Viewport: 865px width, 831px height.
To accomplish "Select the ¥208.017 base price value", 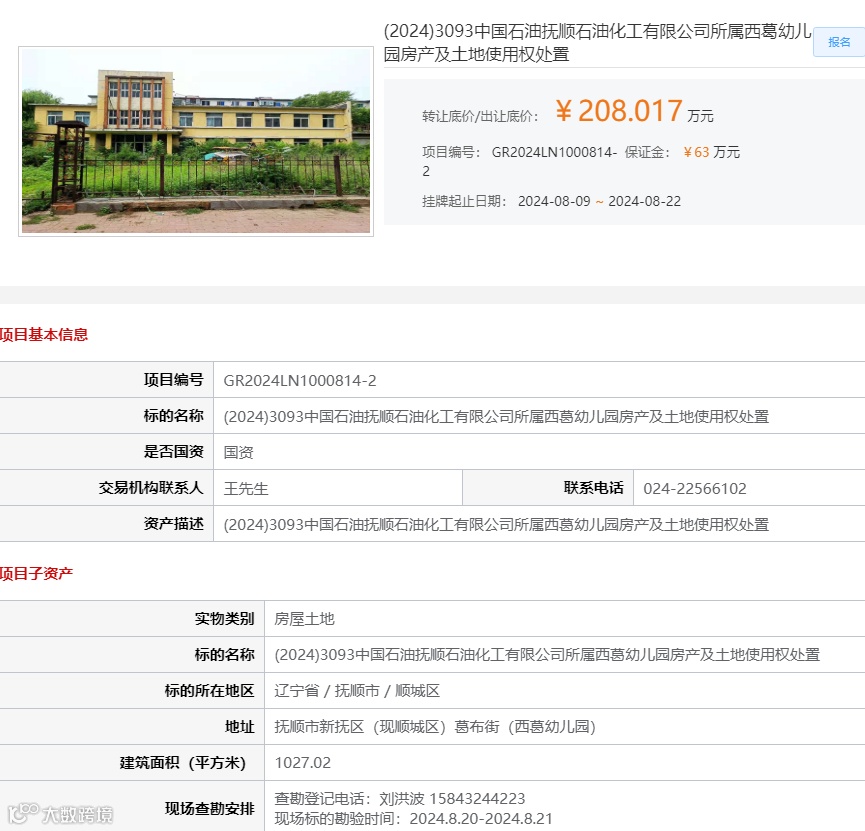I will click(619, 111).
